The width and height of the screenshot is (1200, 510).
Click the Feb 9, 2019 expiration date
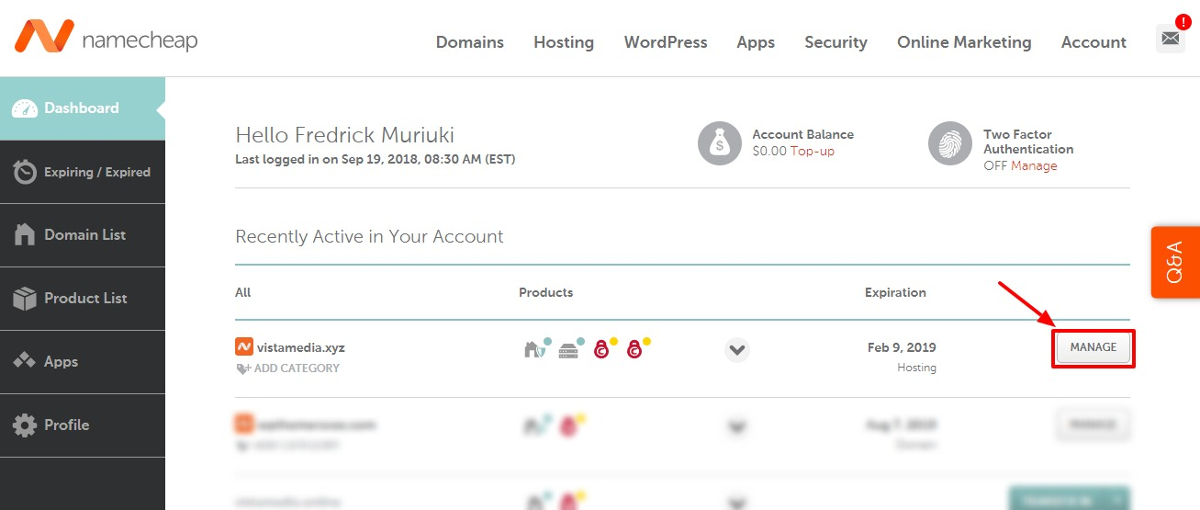902,348
